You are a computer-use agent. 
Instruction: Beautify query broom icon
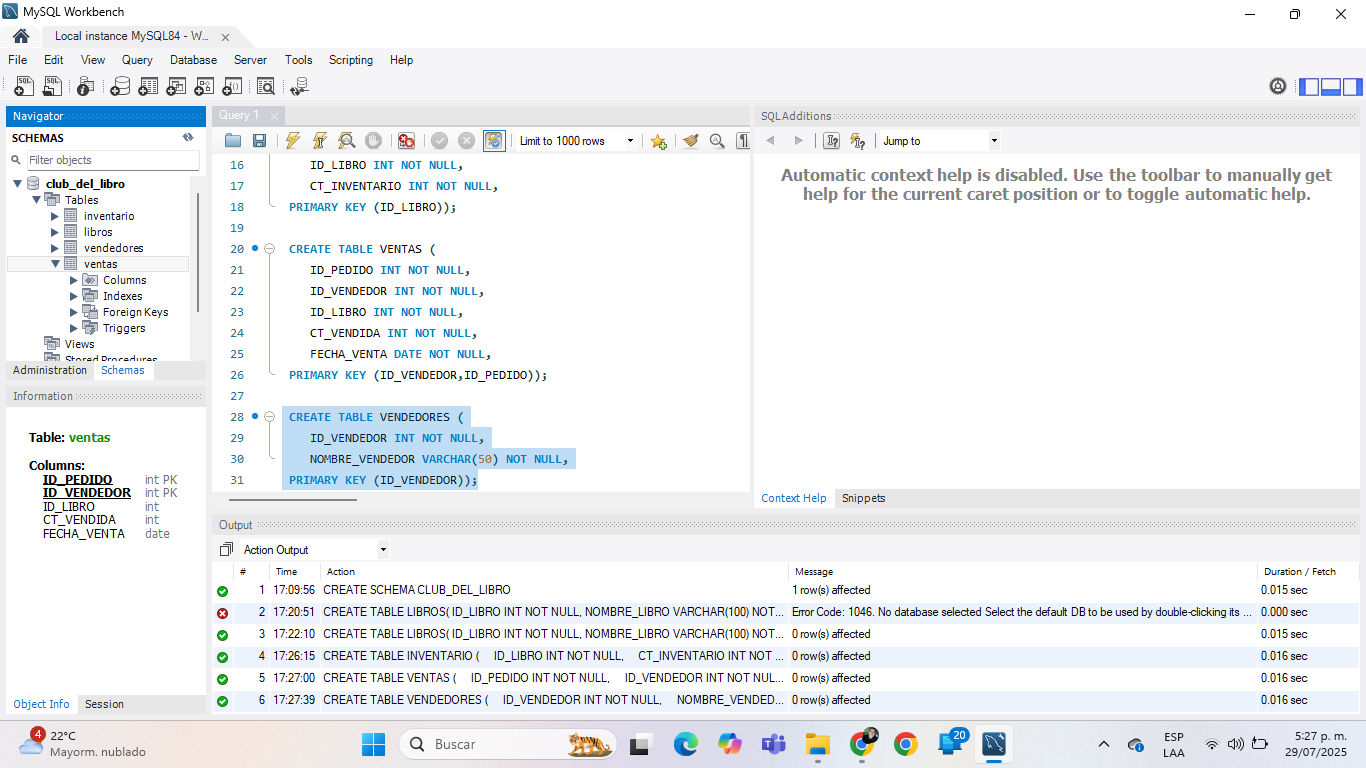pyautogui.click(x=690, y=141)
